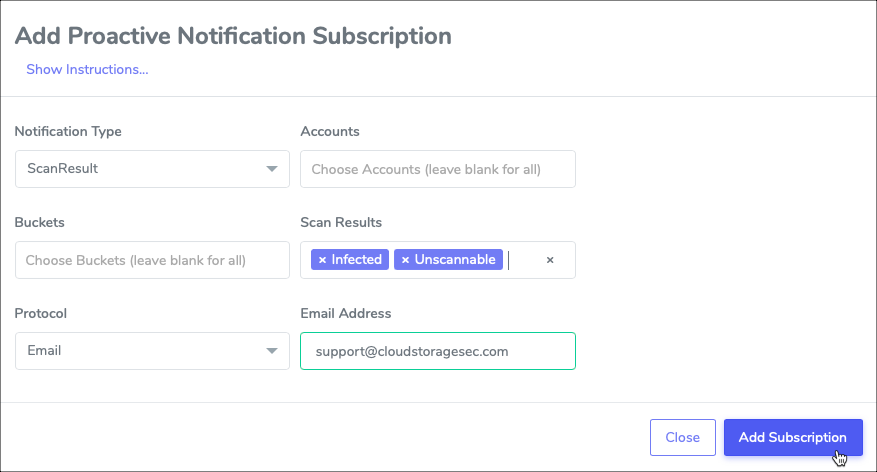877x472 pixels.
Task: Click the Add Subscription button
Action: 793,437
